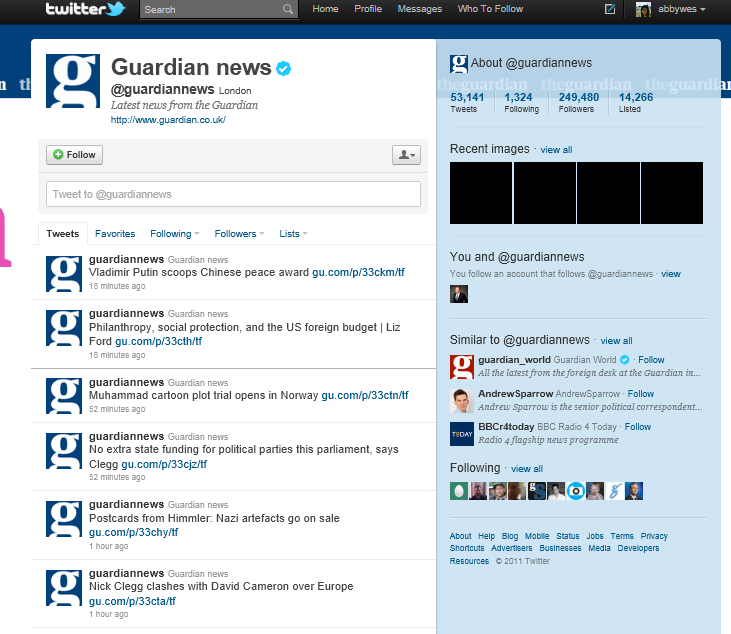Expand the Following tab dropdown
This screenshot has width=731, height=634.
point(197,234)
